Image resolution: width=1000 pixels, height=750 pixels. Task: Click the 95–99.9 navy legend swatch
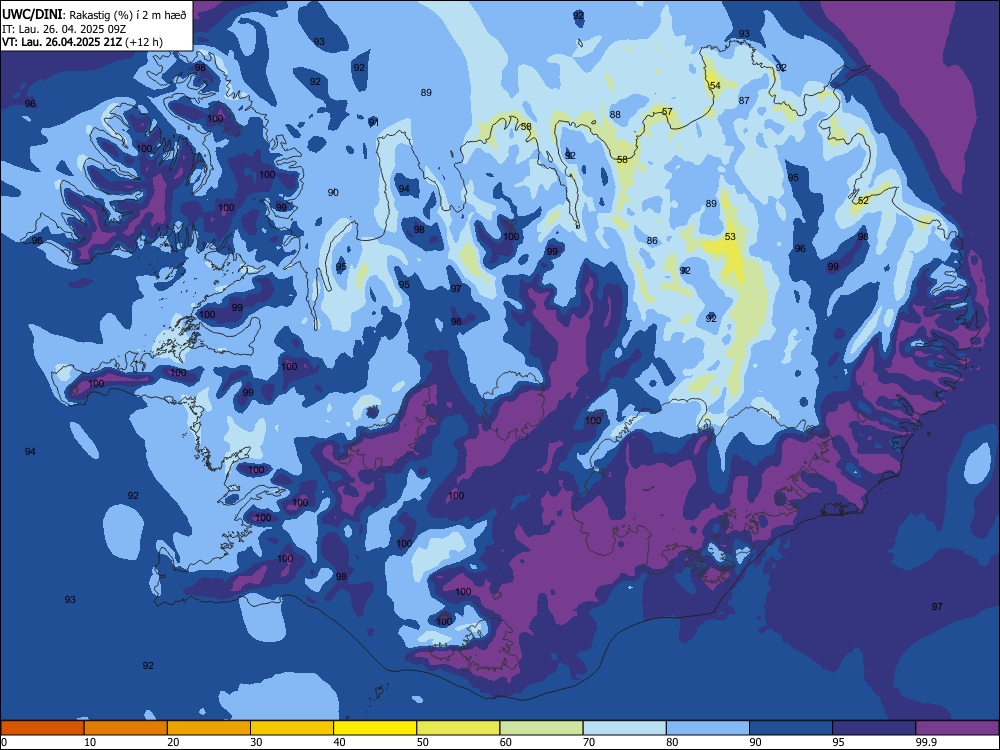tap(874, 728)
